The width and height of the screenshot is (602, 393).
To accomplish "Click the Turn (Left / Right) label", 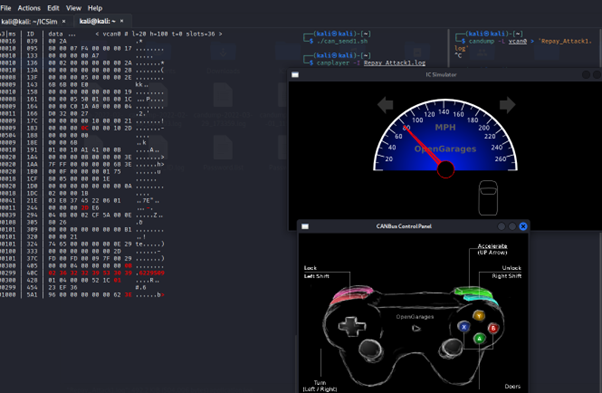I will (x=320, y=386).
